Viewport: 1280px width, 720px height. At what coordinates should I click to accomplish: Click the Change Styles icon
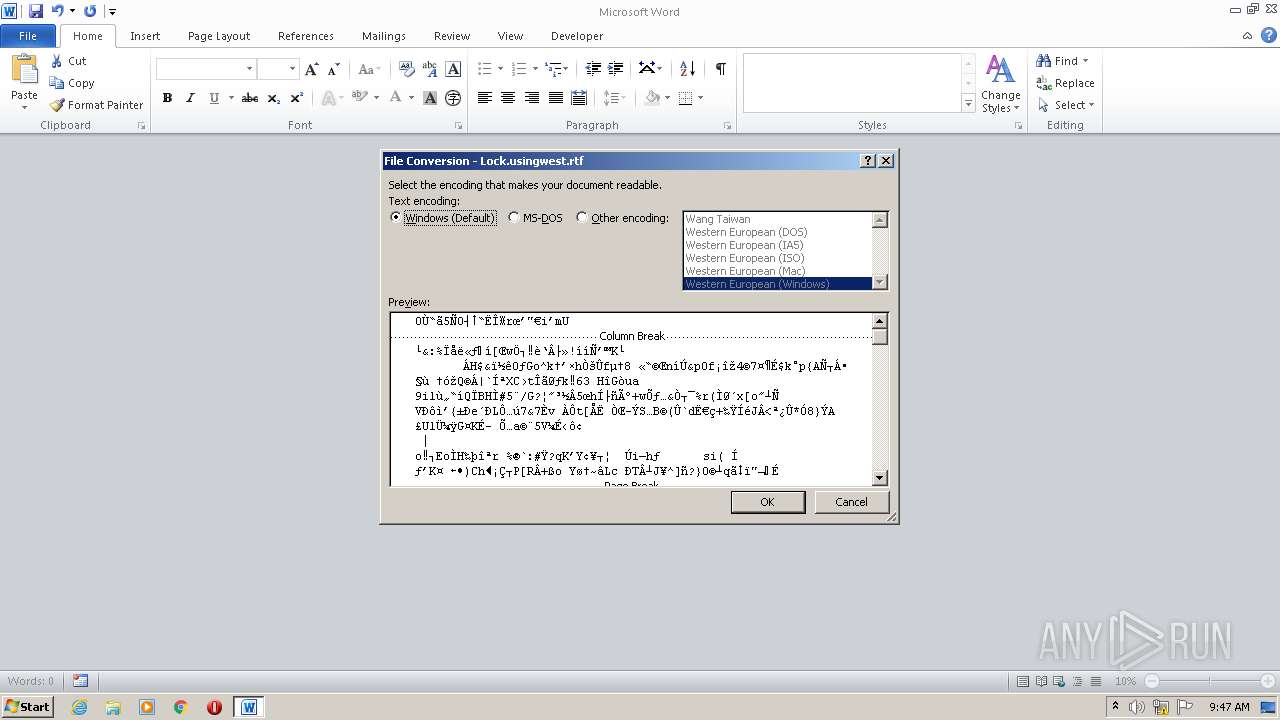coord(1000,68)
